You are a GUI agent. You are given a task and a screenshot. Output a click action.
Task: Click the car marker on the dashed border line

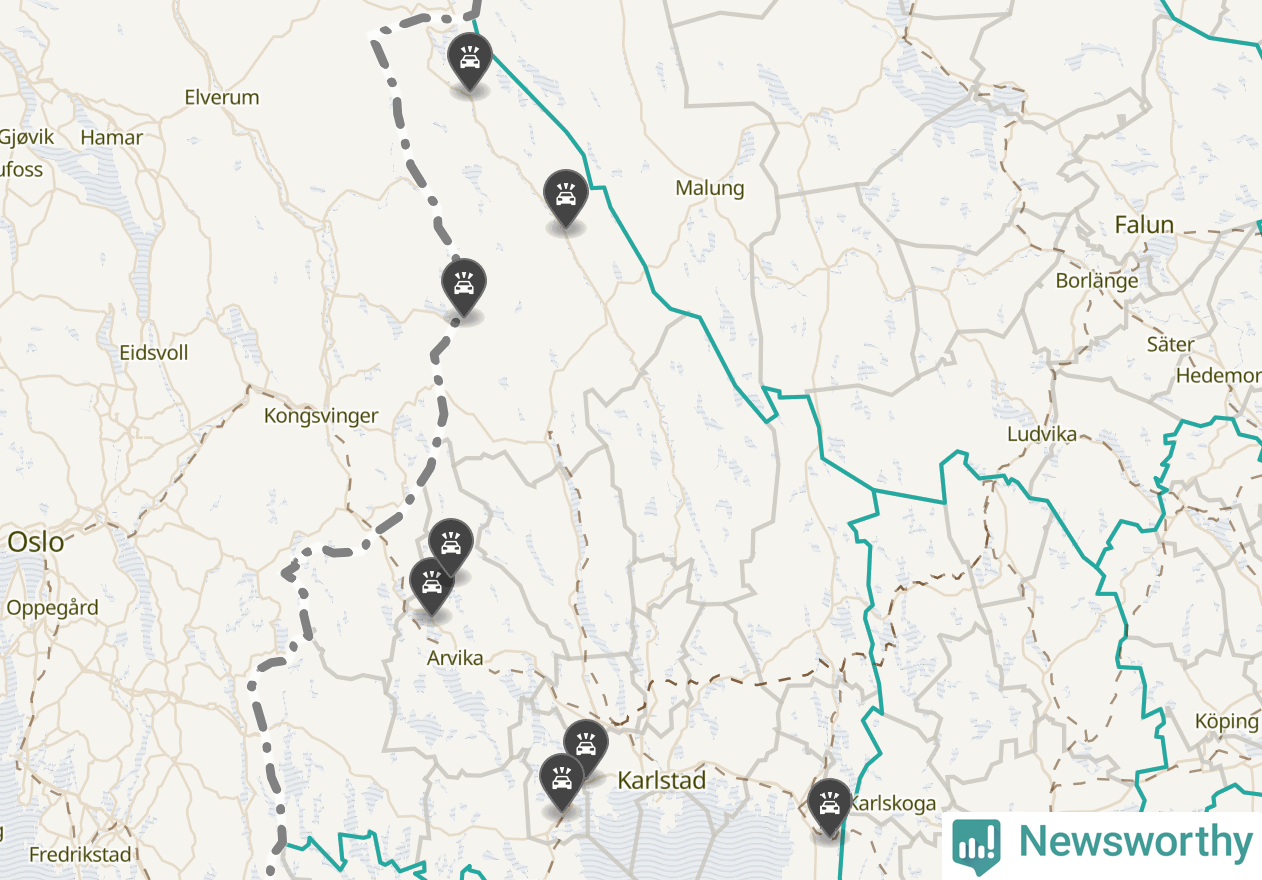464,287
